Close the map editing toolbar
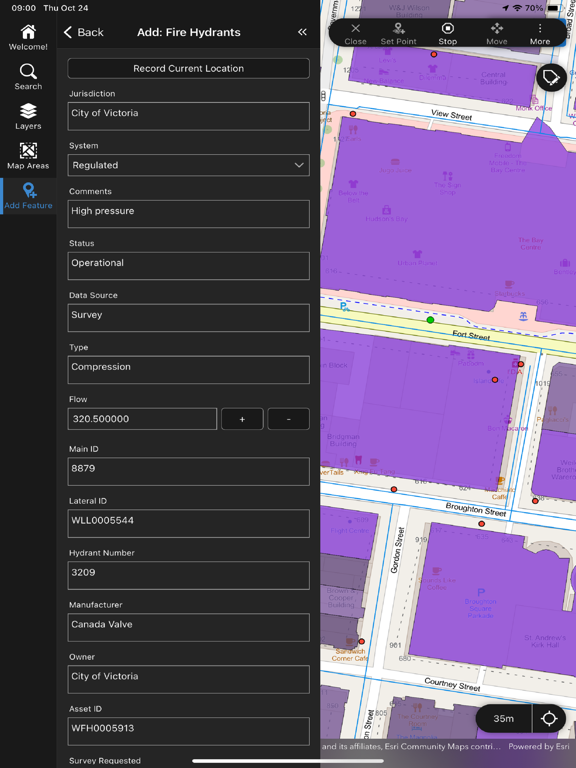The height and width of the screenshot is (768, 576). tap(356, 34)
